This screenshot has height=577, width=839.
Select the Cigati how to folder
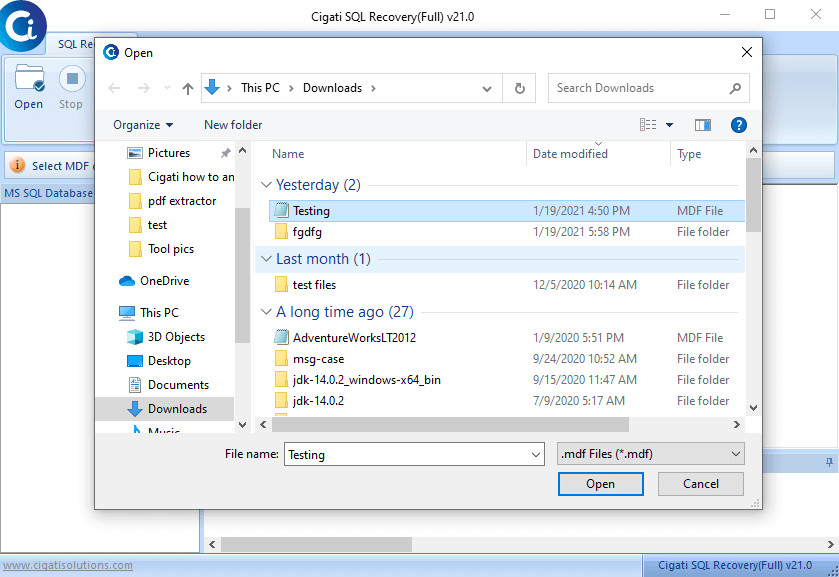point(181,177)
